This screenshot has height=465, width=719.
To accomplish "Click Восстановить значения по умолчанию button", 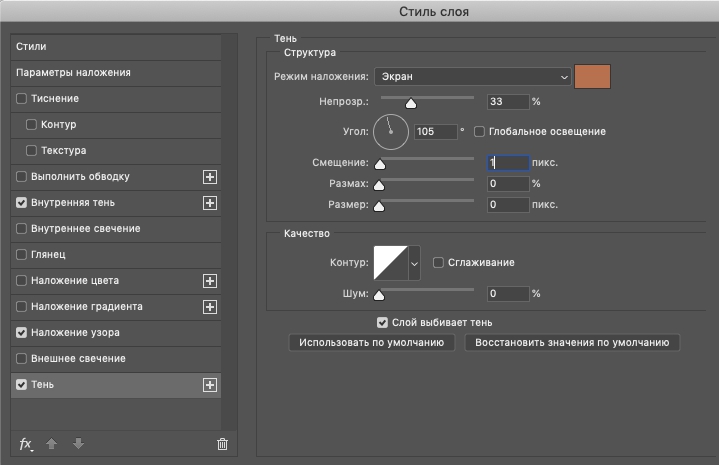I will coord(572,343).
